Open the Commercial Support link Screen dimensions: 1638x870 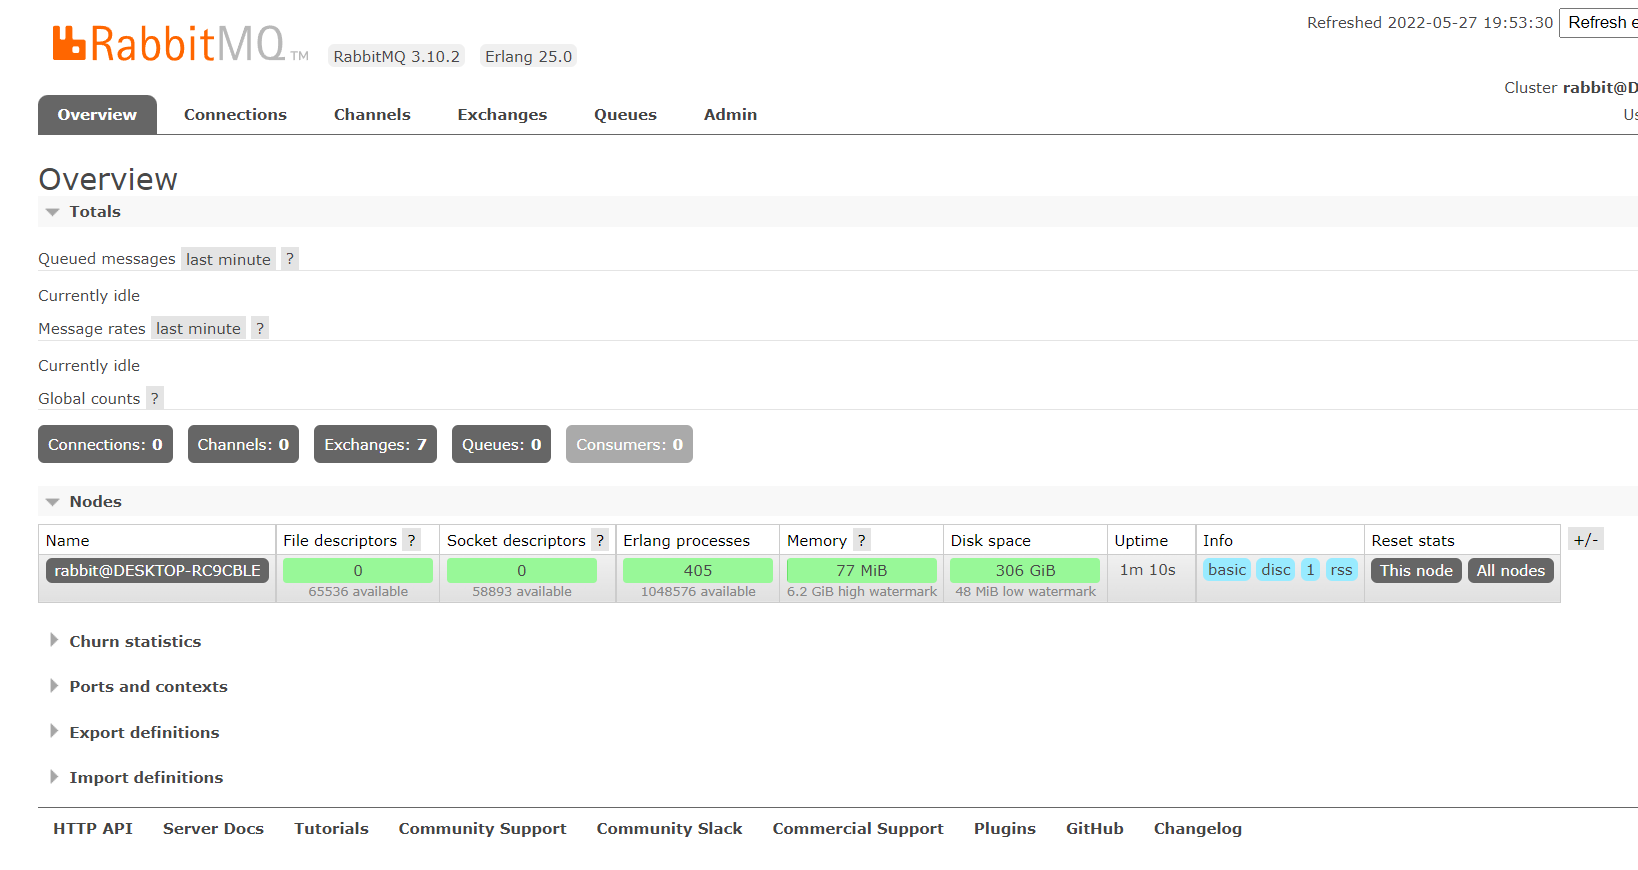click(858, 828)
